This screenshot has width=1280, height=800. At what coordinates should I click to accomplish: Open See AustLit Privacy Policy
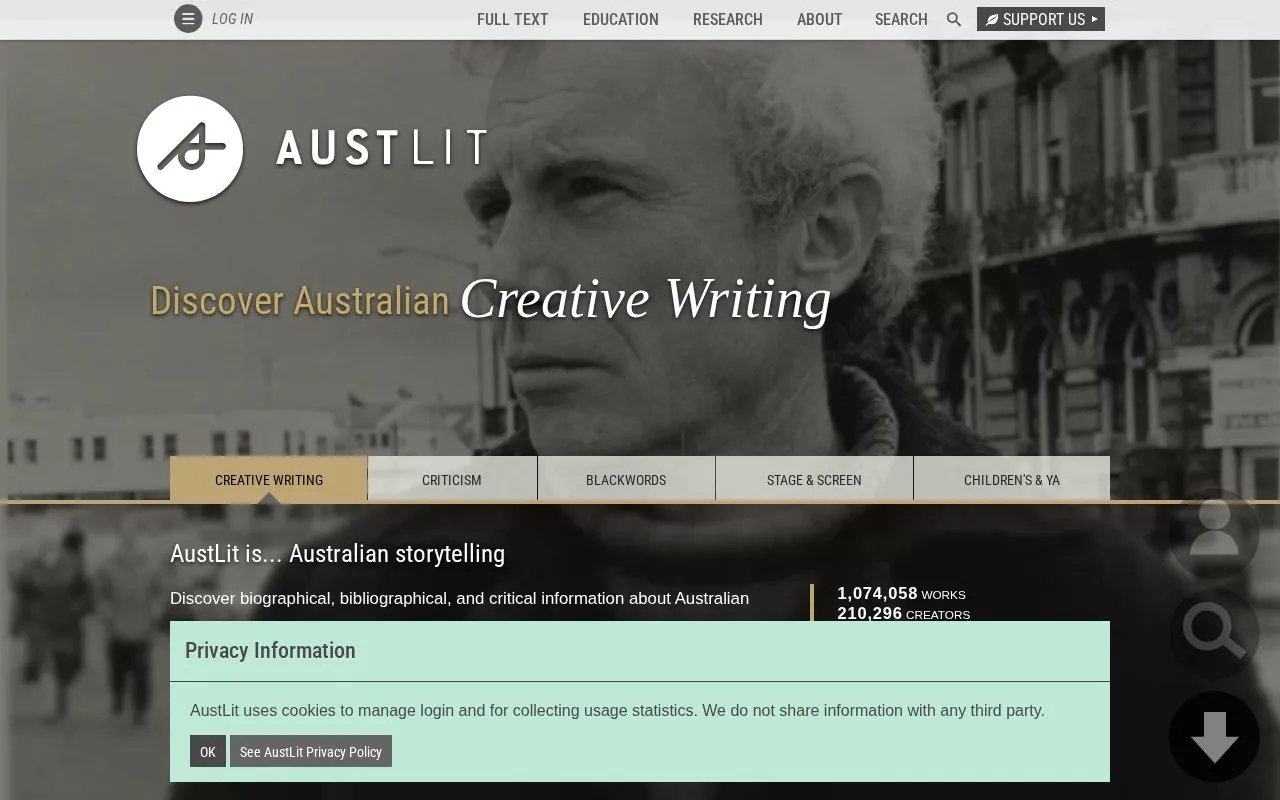[x=311, y=751]
